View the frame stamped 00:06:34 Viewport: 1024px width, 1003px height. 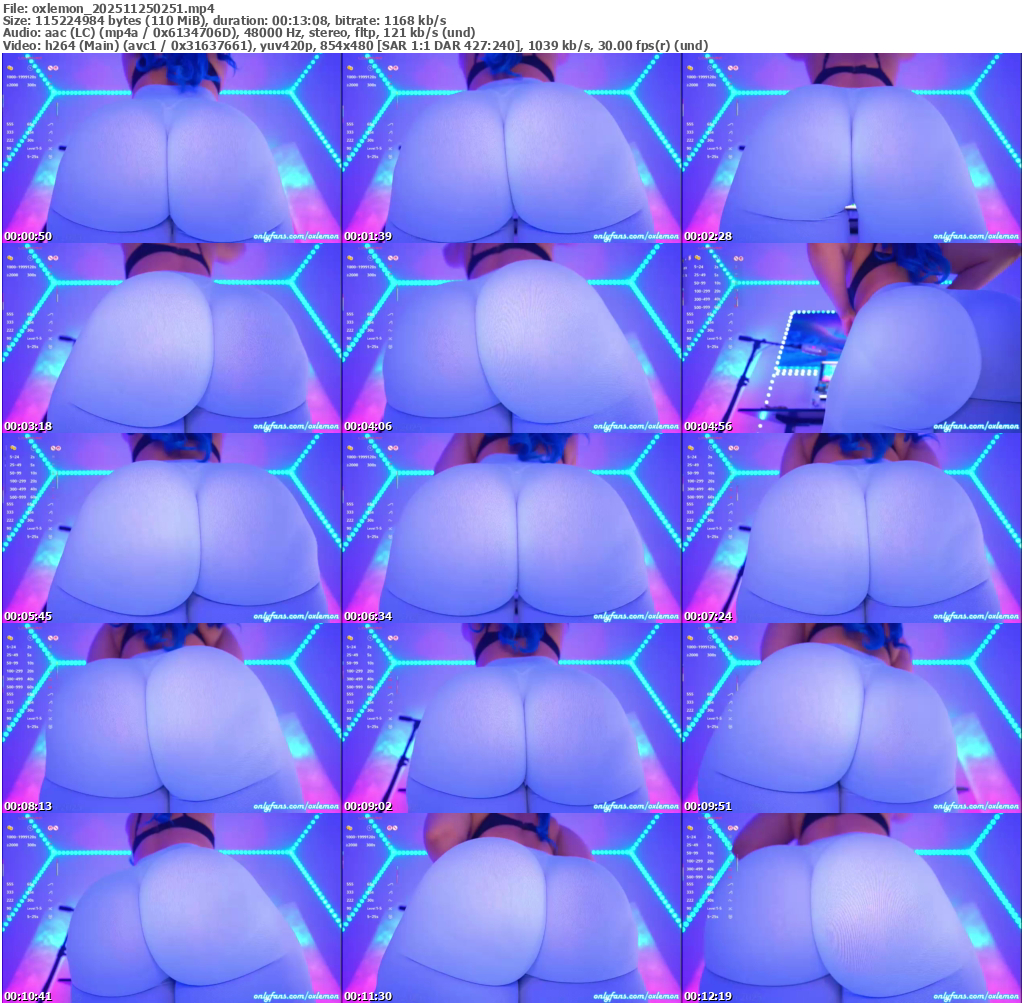click(x=511, y=528)
